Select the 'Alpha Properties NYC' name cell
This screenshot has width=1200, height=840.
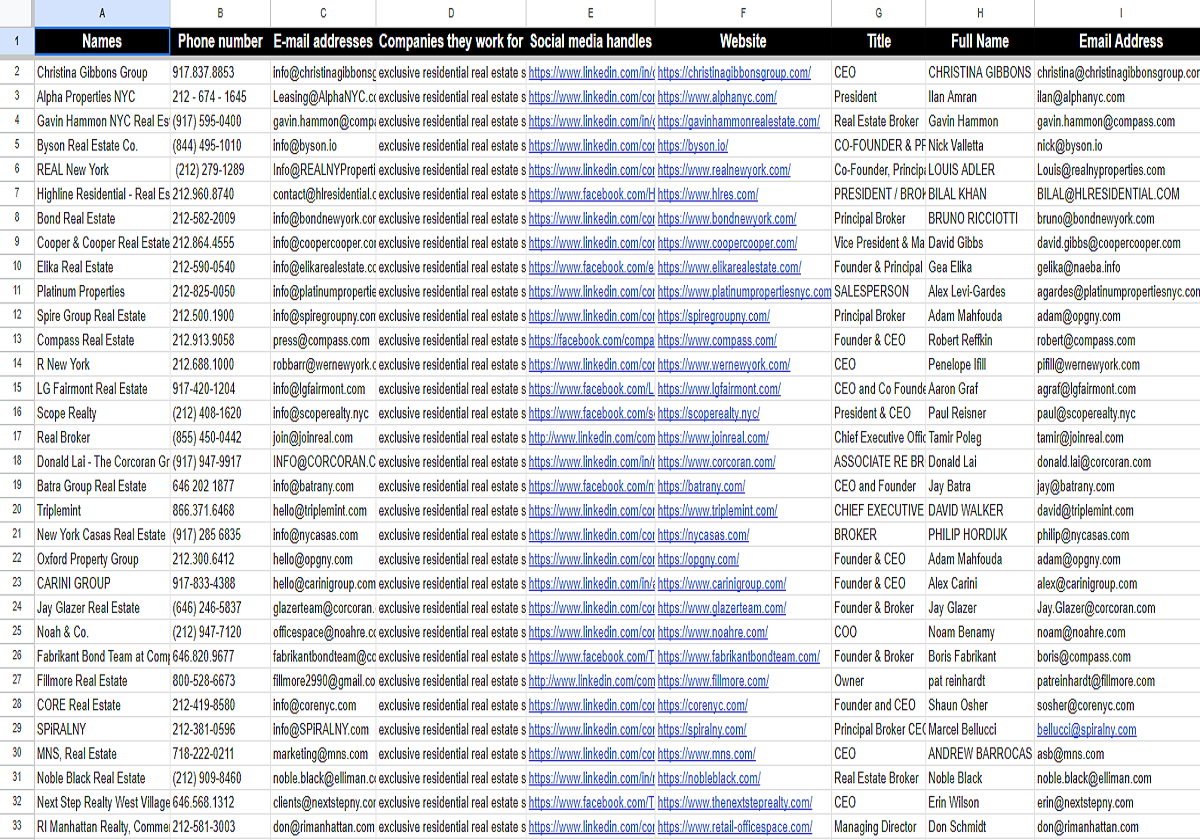102,97
